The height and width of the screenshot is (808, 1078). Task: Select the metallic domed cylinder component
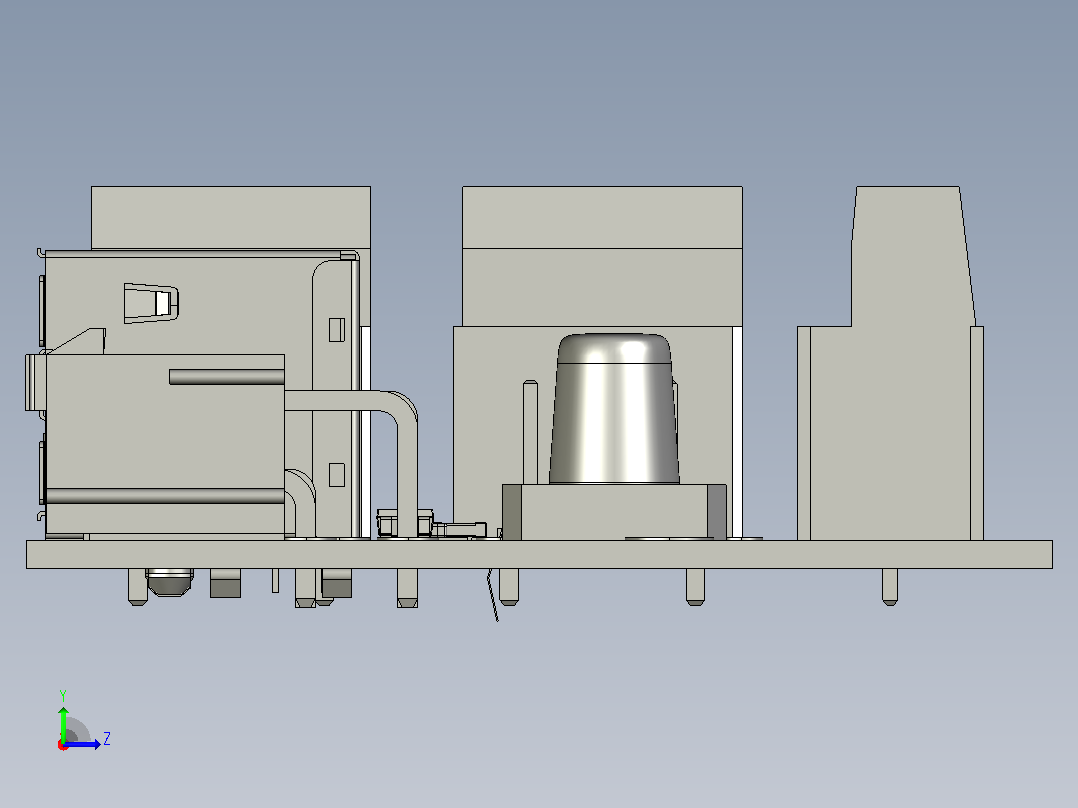[x=614, y=408]
